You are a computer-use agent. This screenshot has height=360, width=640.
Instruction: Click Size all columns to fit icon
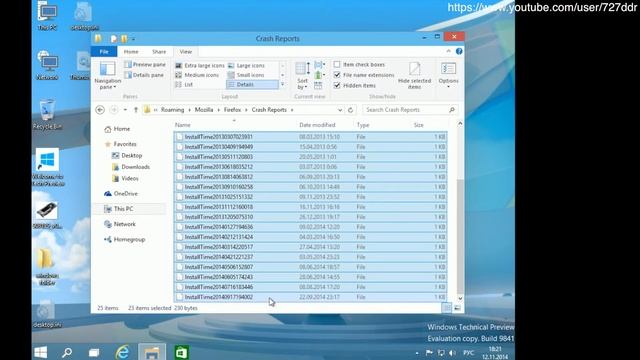click(318, 85)
